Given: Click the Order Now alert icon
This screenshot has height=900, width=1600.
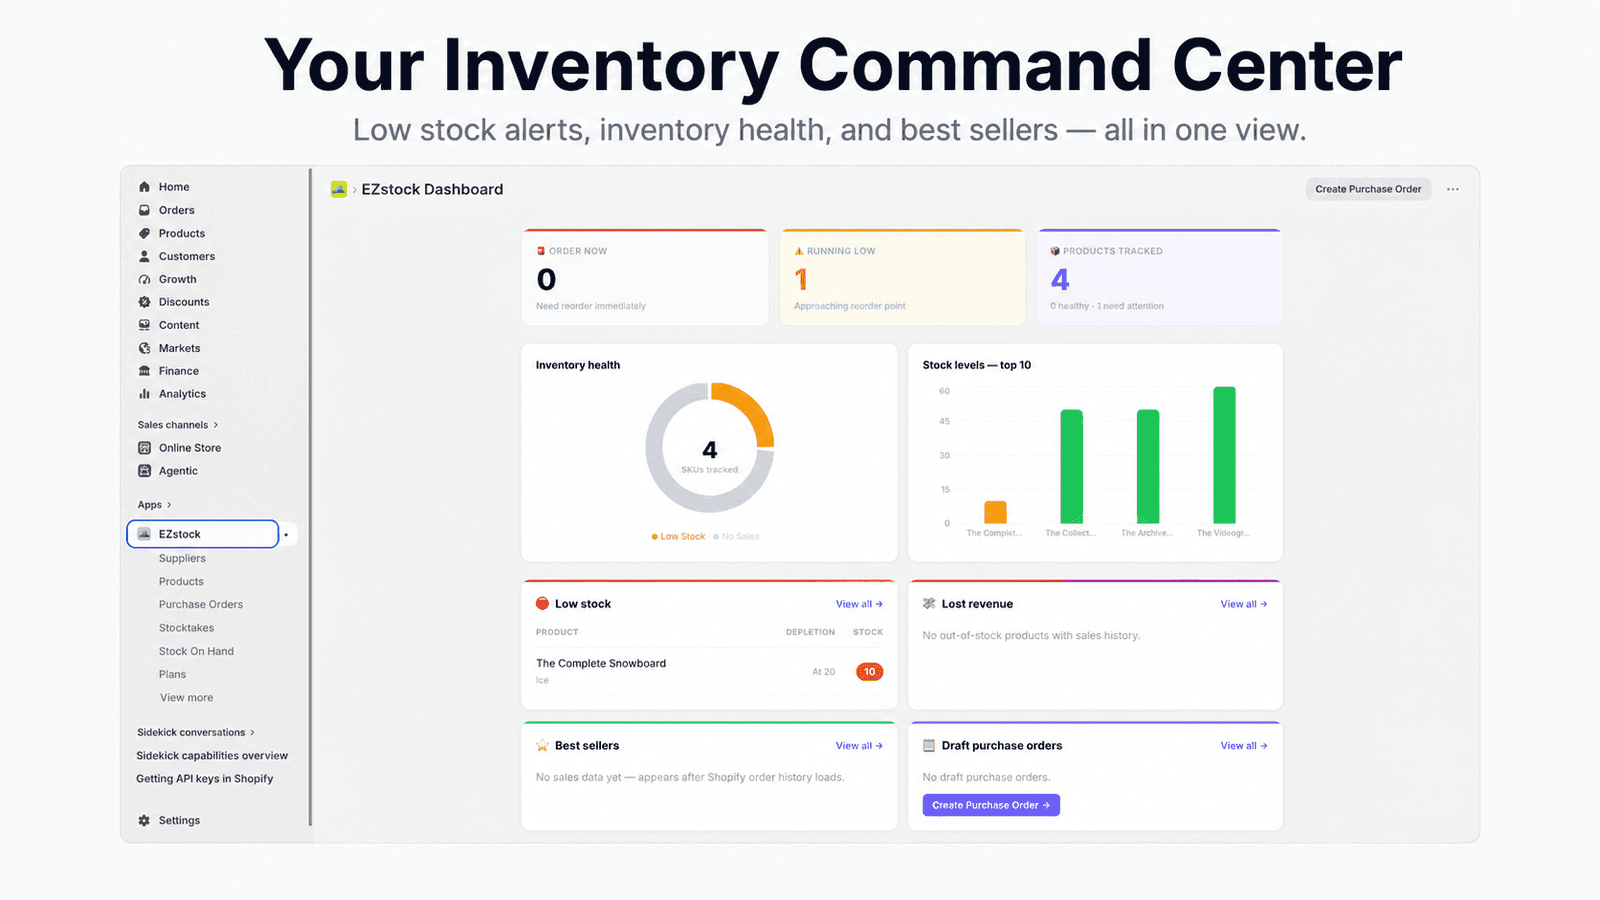Looking at the screenshot, I should click(541, 251).
